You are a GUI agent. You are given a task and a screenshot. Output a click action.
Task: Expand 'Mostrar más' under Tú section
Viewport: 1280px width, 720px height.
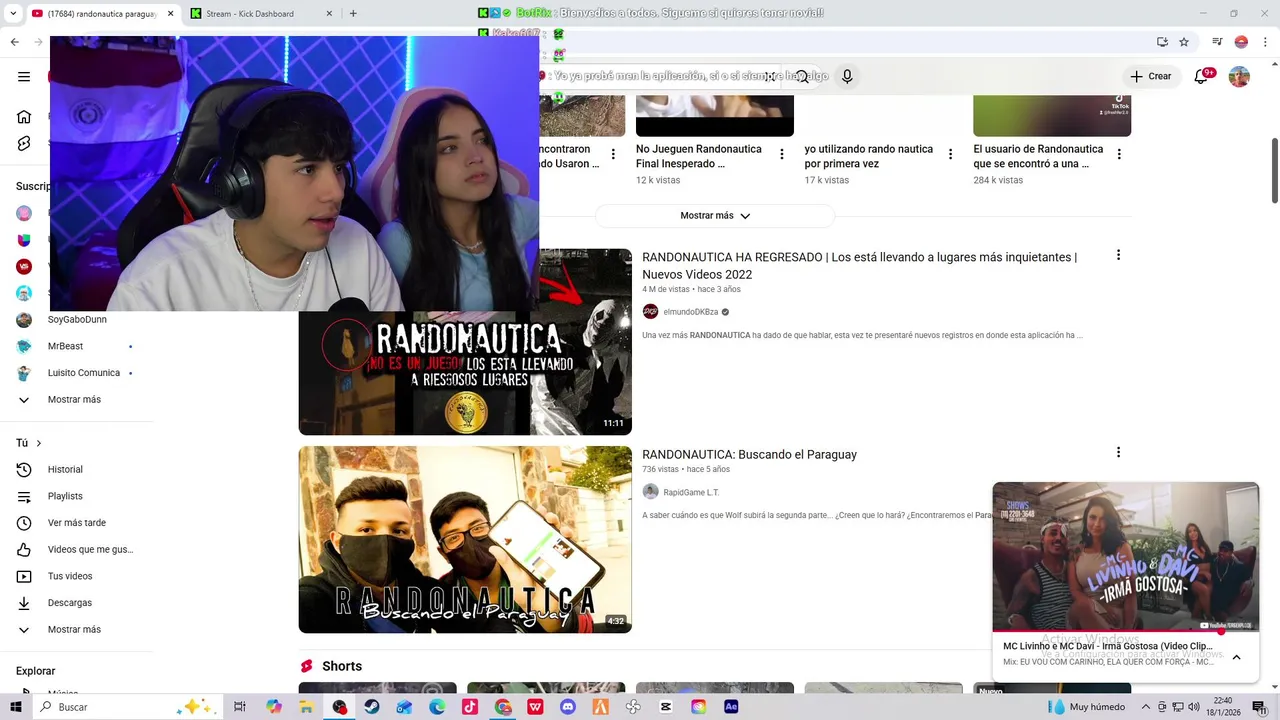pos(76,630)
